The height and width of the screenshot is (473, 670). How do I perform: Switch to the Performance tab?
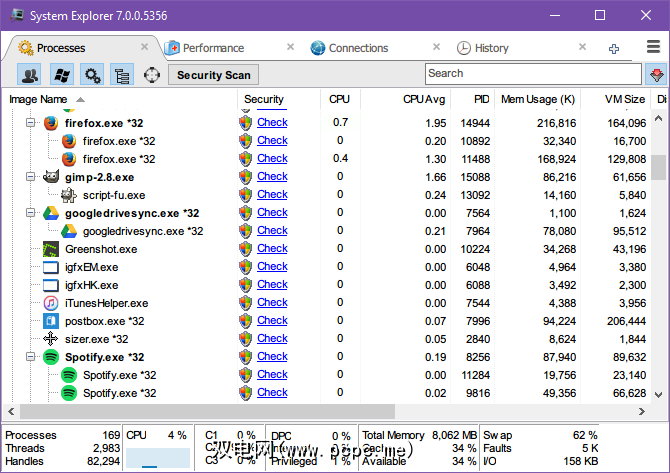tap(213, 48)
